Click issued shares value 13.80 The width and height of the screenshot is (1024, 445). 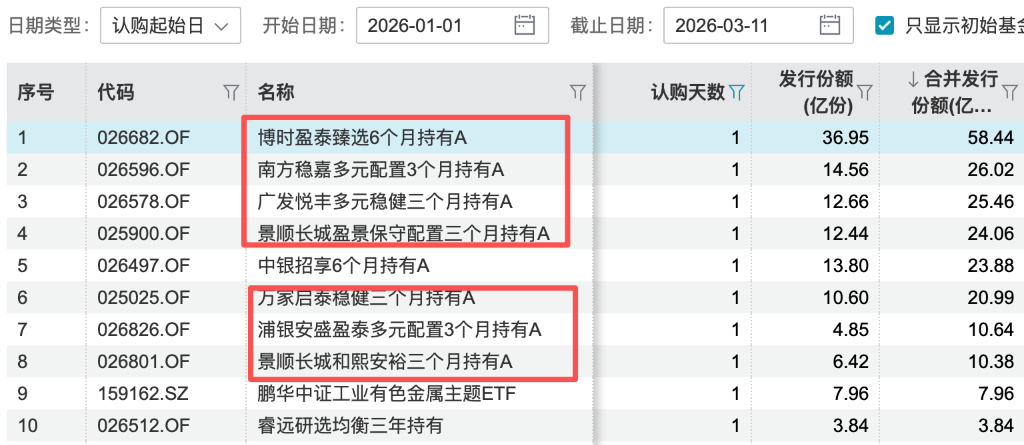point(847,266)
